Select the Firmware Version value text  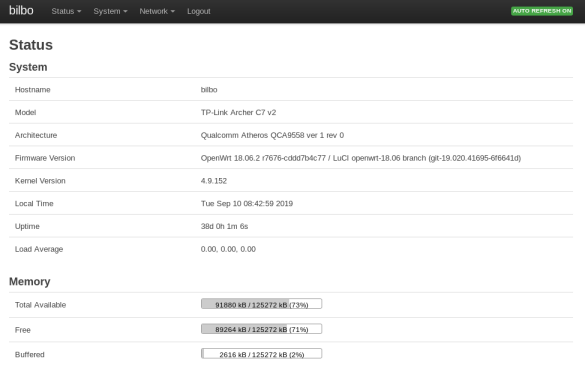coord(361,158)
